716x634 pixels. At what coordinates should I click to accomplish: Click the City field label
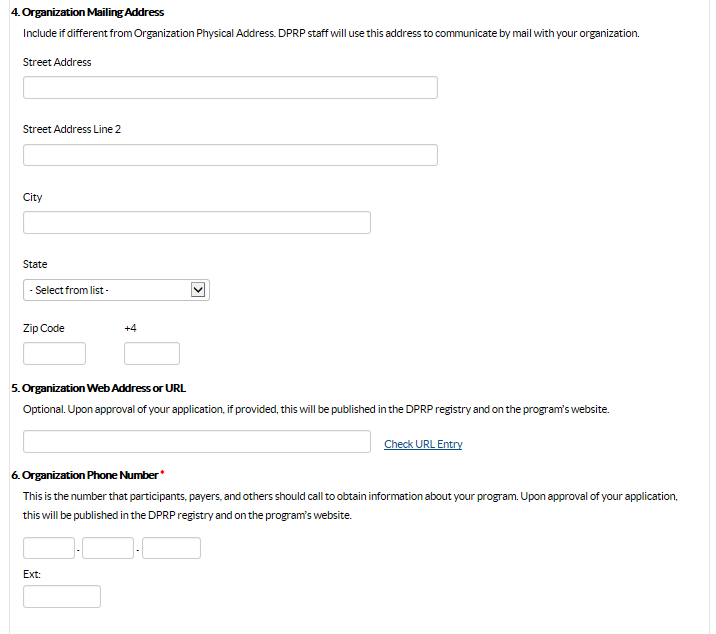33,197
